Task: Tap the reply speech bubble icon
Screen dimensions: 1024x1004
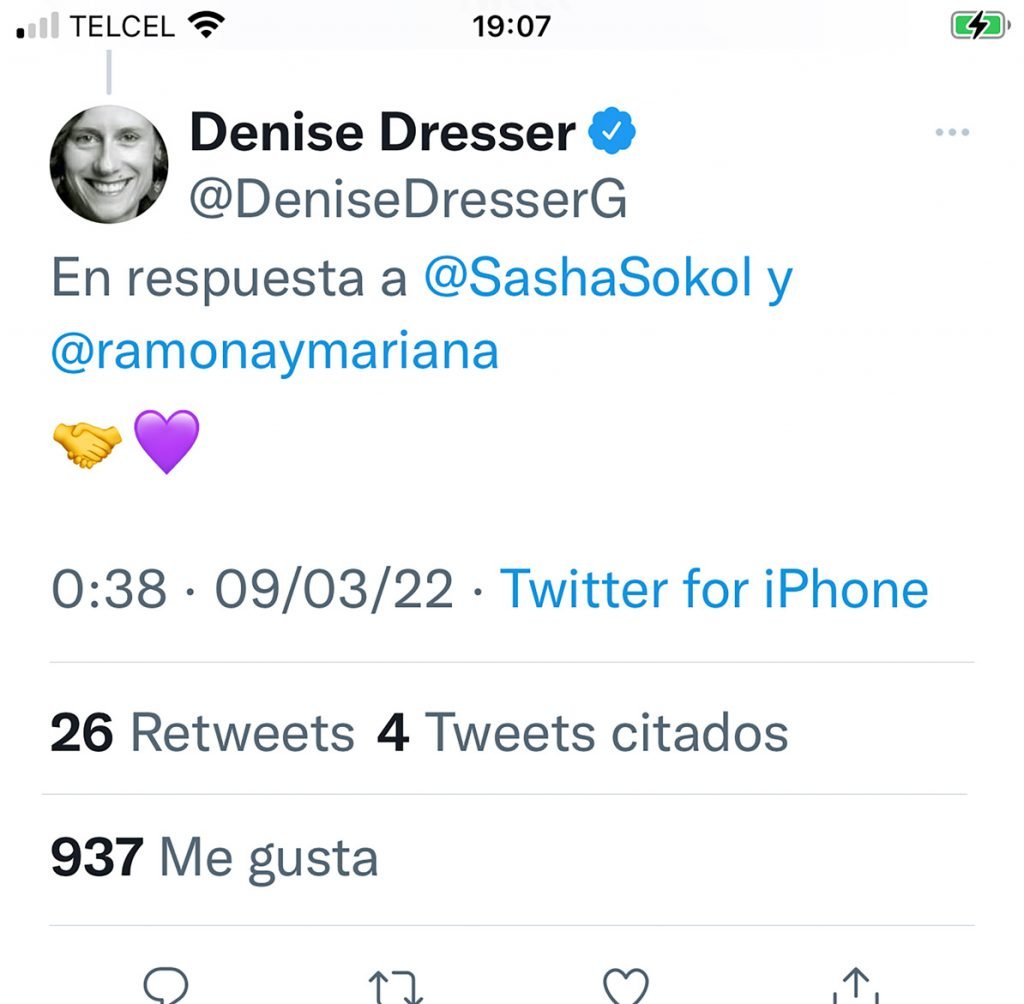Action: [x=165, y=984]
